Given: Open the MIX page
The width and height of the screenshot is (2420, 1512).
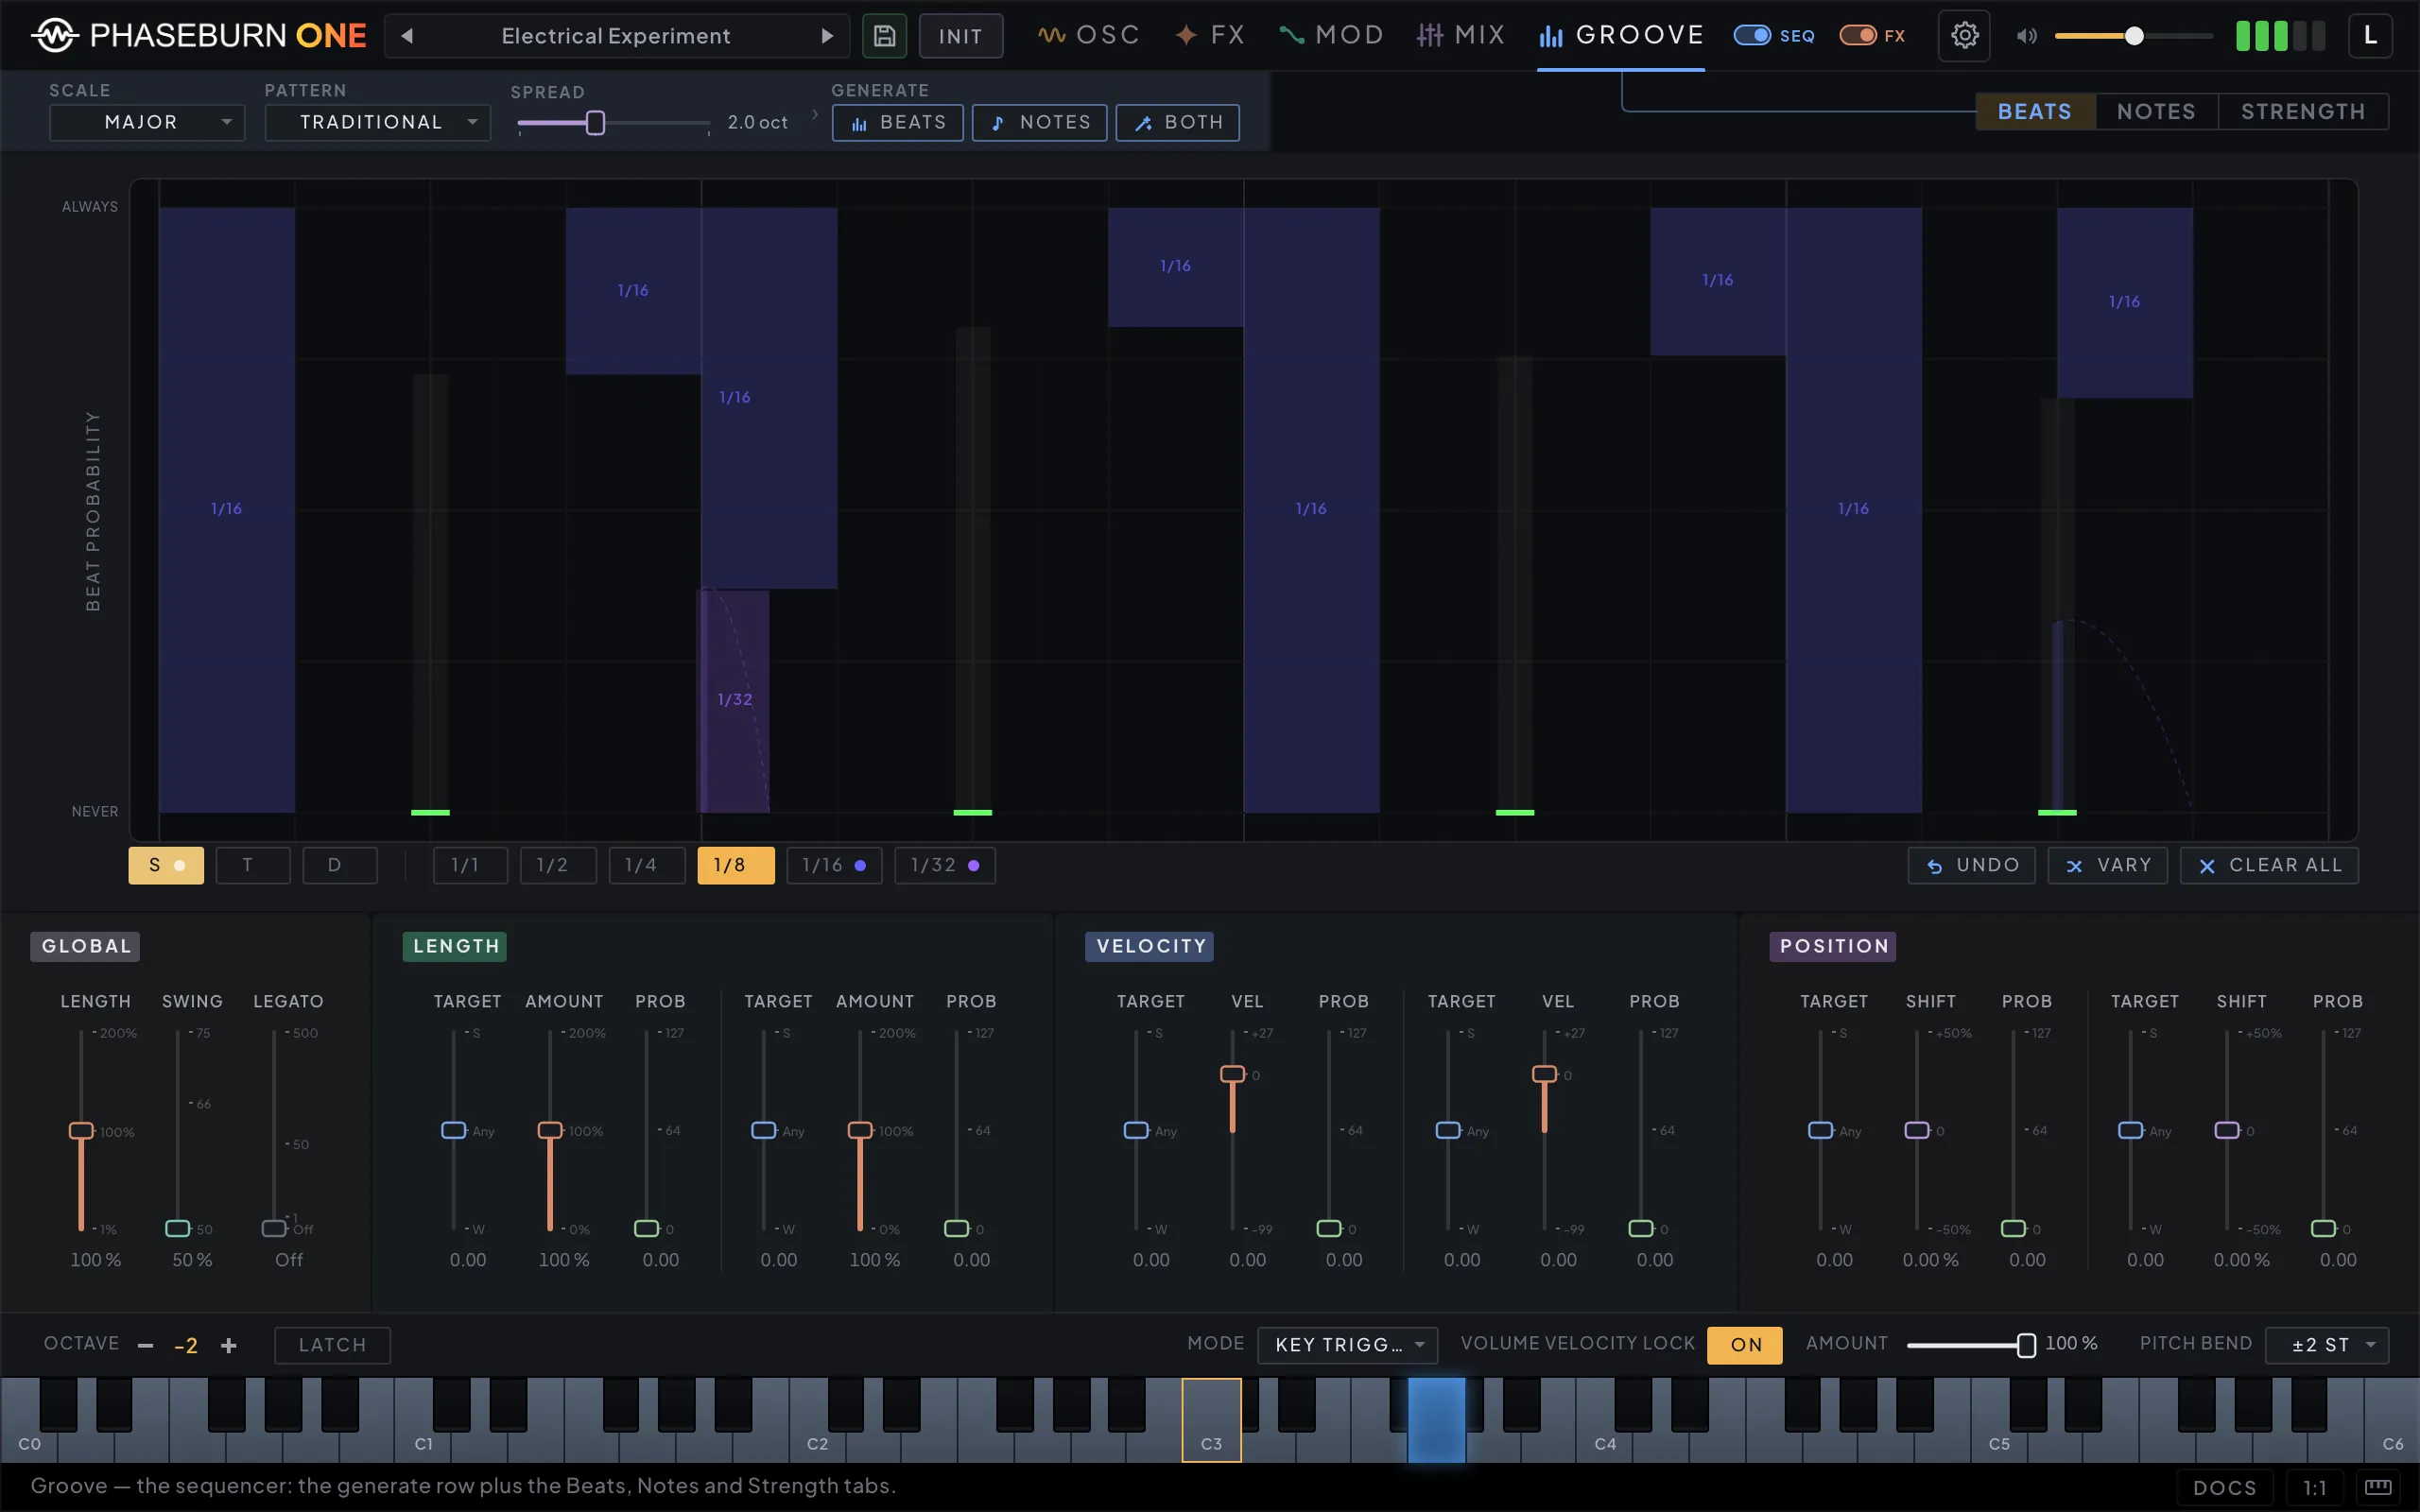Looking at the screenshot, I should (1461, 36).
